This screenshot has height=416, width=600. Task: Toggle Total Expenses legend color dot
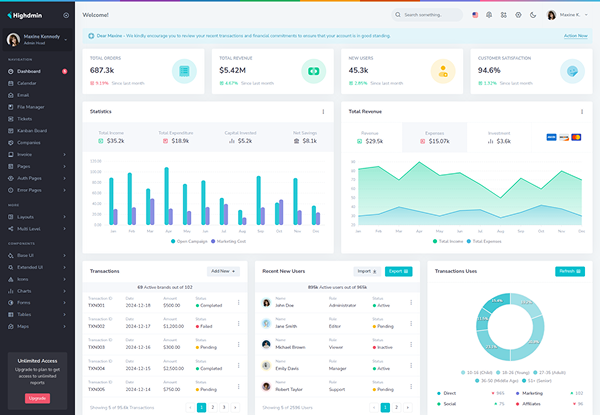pos(469,241)
